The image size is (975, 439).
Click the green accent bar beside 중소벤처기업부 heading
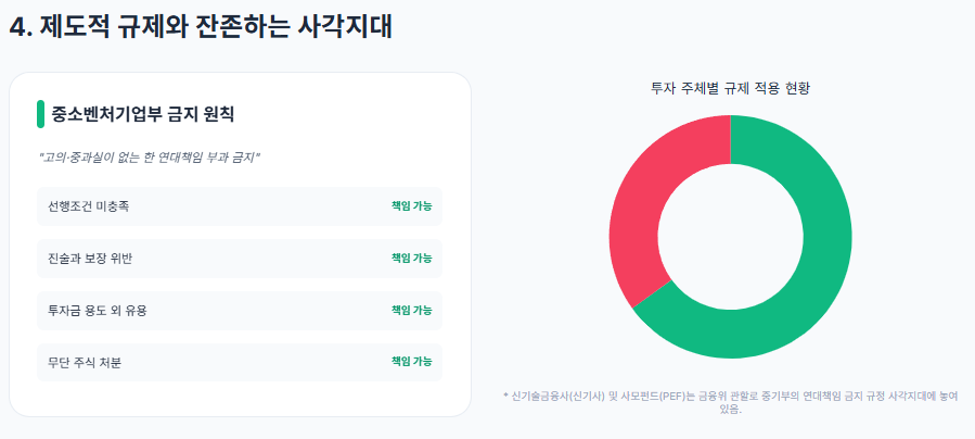coord(40,114)
